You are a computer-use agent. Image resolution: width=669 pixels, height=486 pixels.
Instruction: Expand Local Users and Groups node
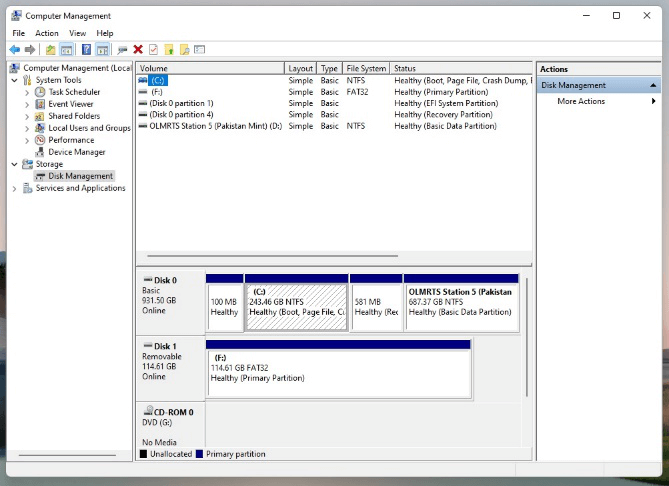27,128
